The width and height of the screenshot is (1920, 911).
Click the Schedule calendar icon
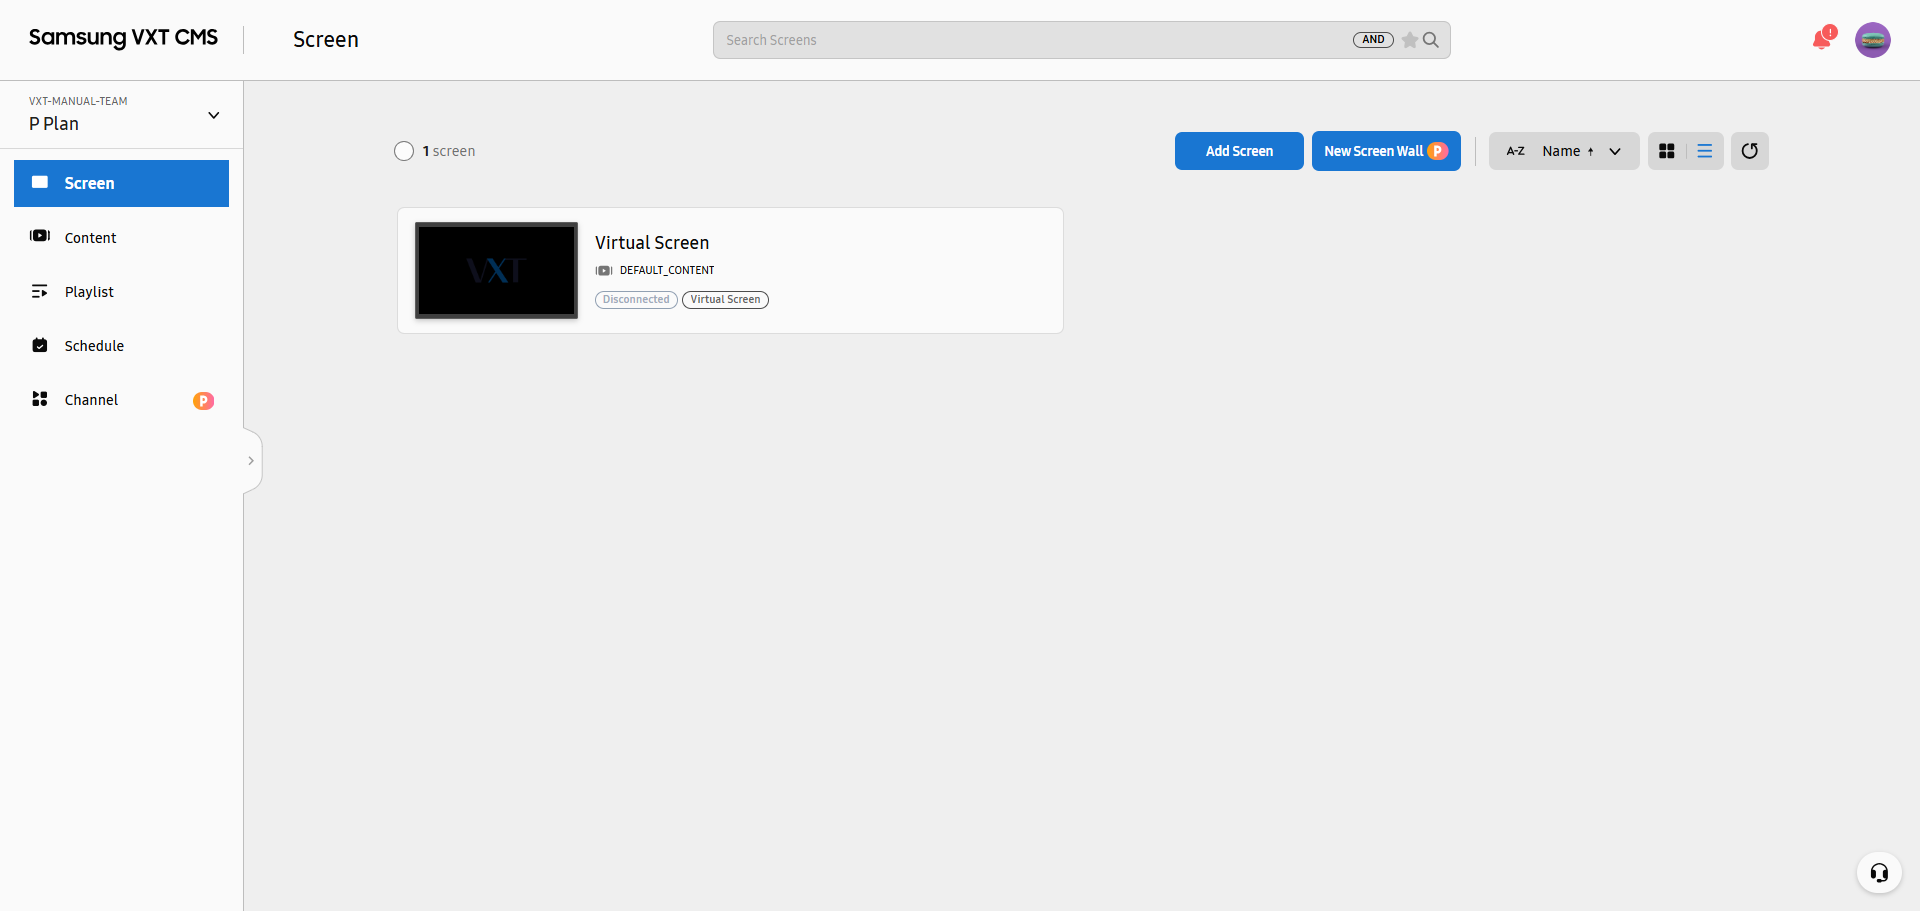click(40, 345)
